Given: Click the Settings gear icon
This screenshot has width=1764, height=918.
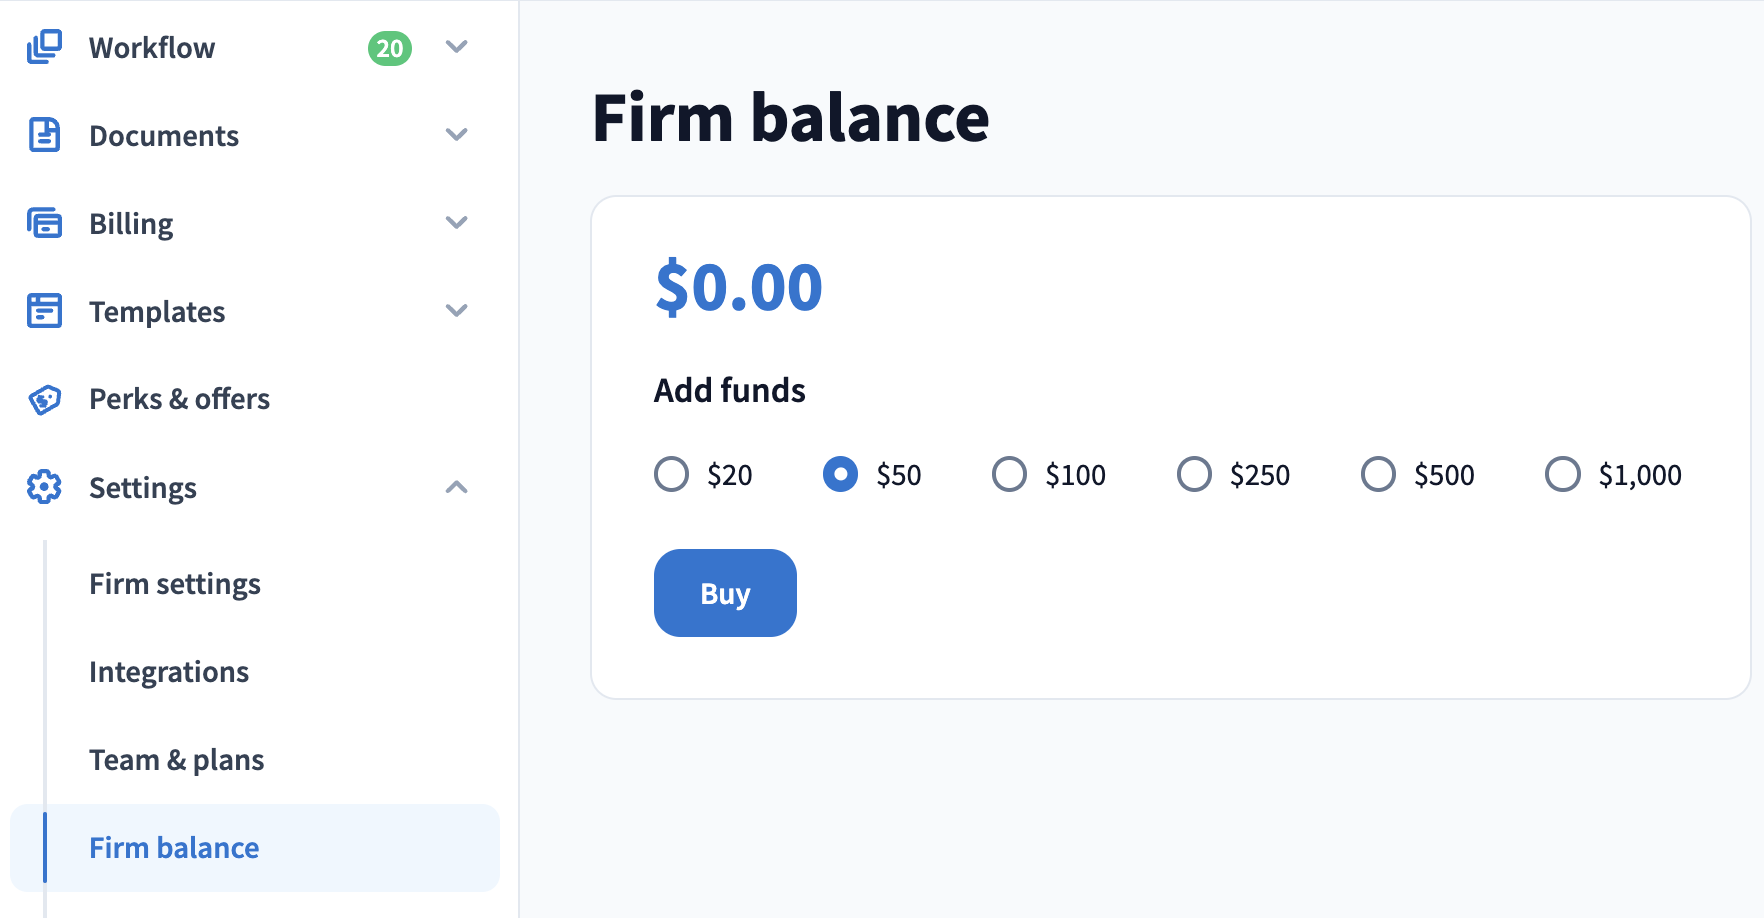Looking at the screenshot, I should [44, 487].
